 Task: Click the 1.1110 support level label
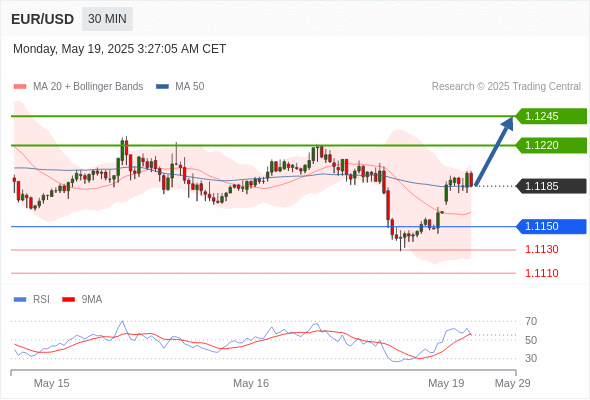[x=542, y=273]
